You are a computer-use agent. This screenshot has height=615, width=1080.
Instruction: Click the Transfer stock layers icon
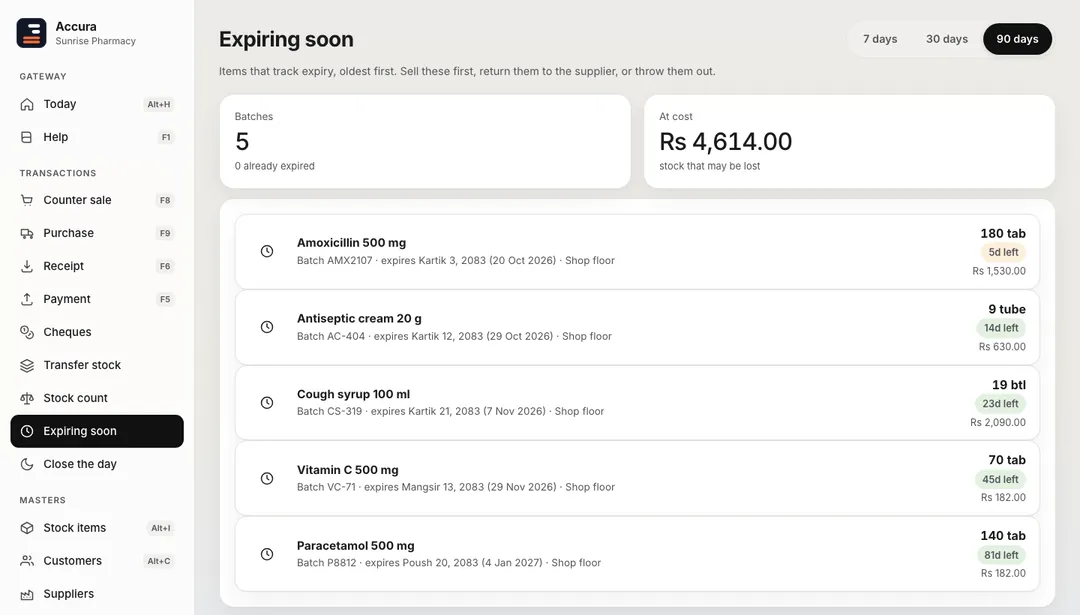pyautogui.click(x=27, y=365)
